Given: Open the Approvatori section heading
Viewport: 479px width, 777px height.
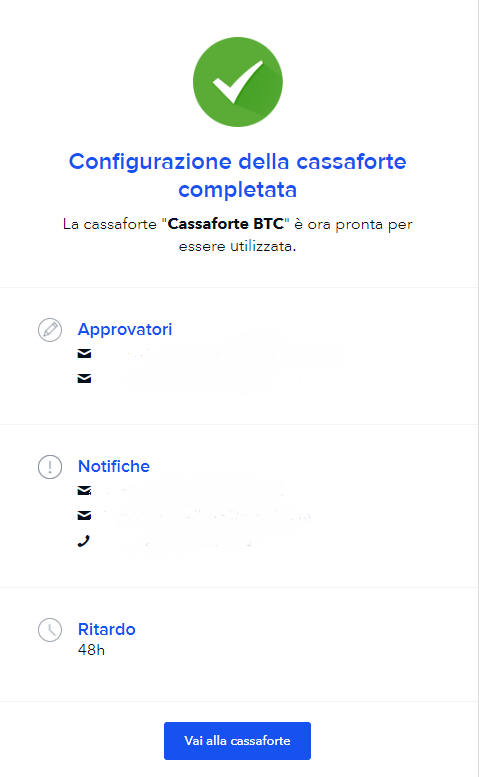Looking at the screenshot, I should point(125,330).
